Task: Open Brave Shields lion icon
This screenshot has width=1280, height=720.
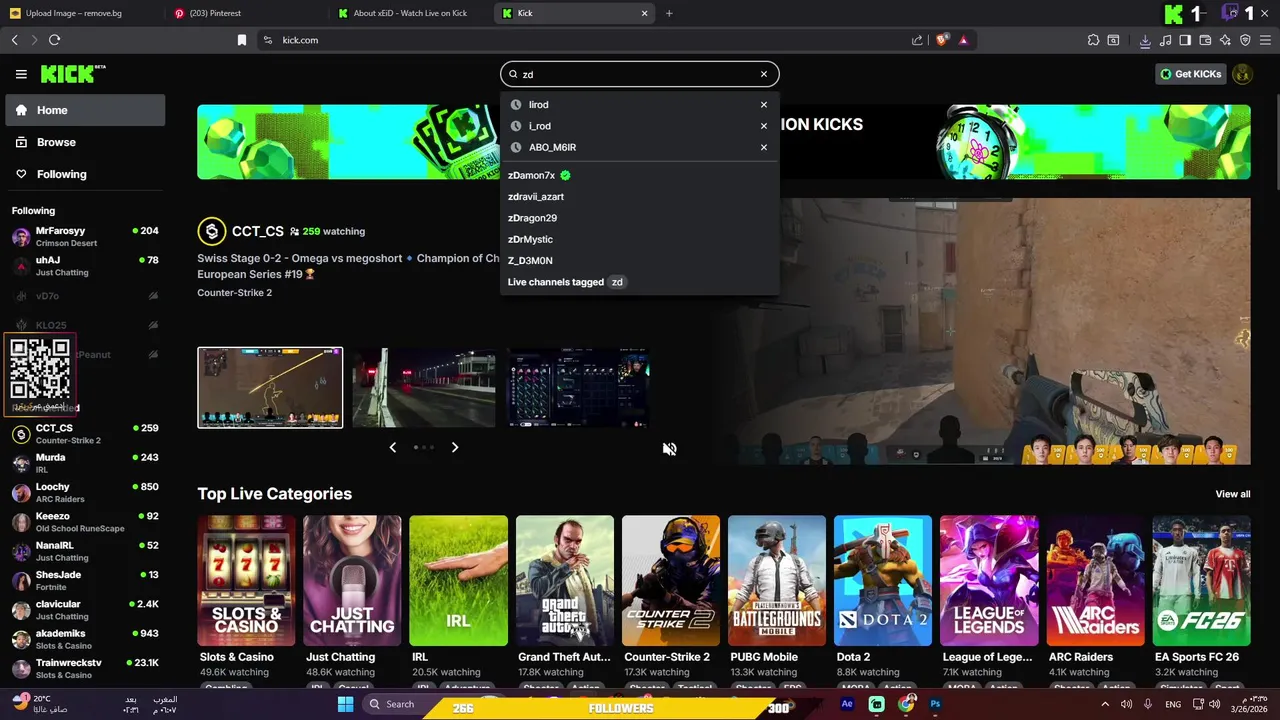Action: [942, 40]
